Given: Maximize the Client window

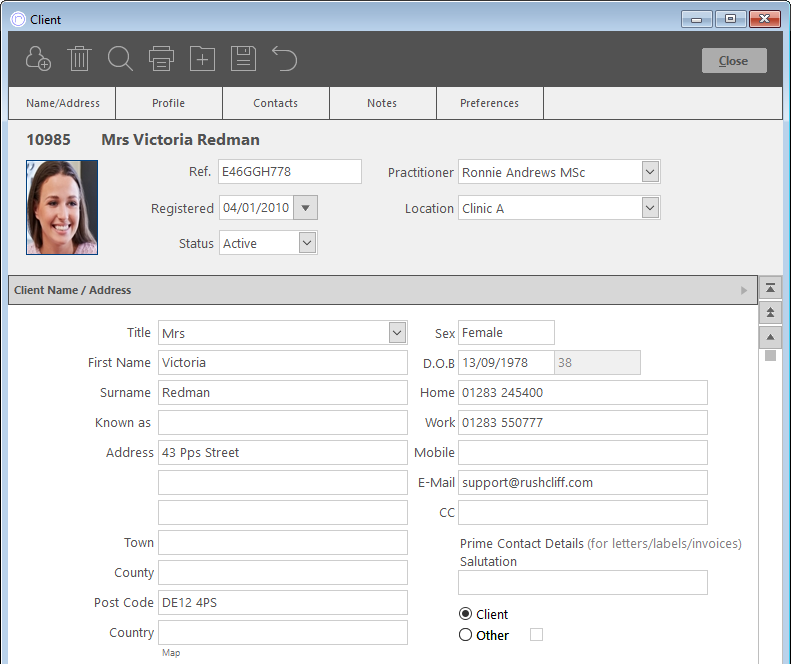Looking at the screenshot, I should pyautogui.click(x=730, y=19).
